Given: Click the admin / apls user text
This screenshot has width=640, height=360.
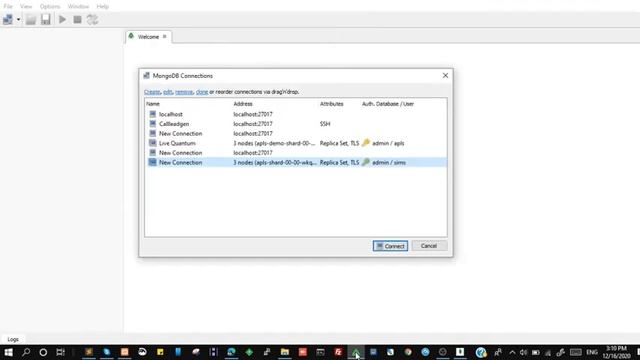Looking at the screenshot, I should coord(388,143).
